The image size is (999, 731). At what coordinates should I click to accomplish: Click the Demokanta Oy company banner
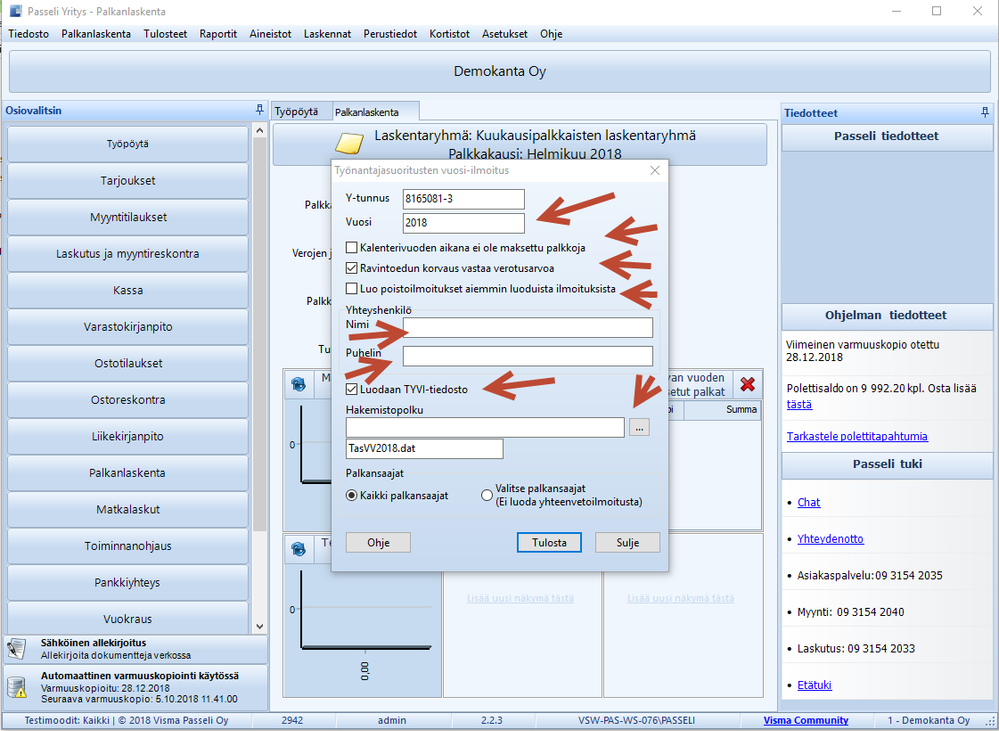click(500, 71)
